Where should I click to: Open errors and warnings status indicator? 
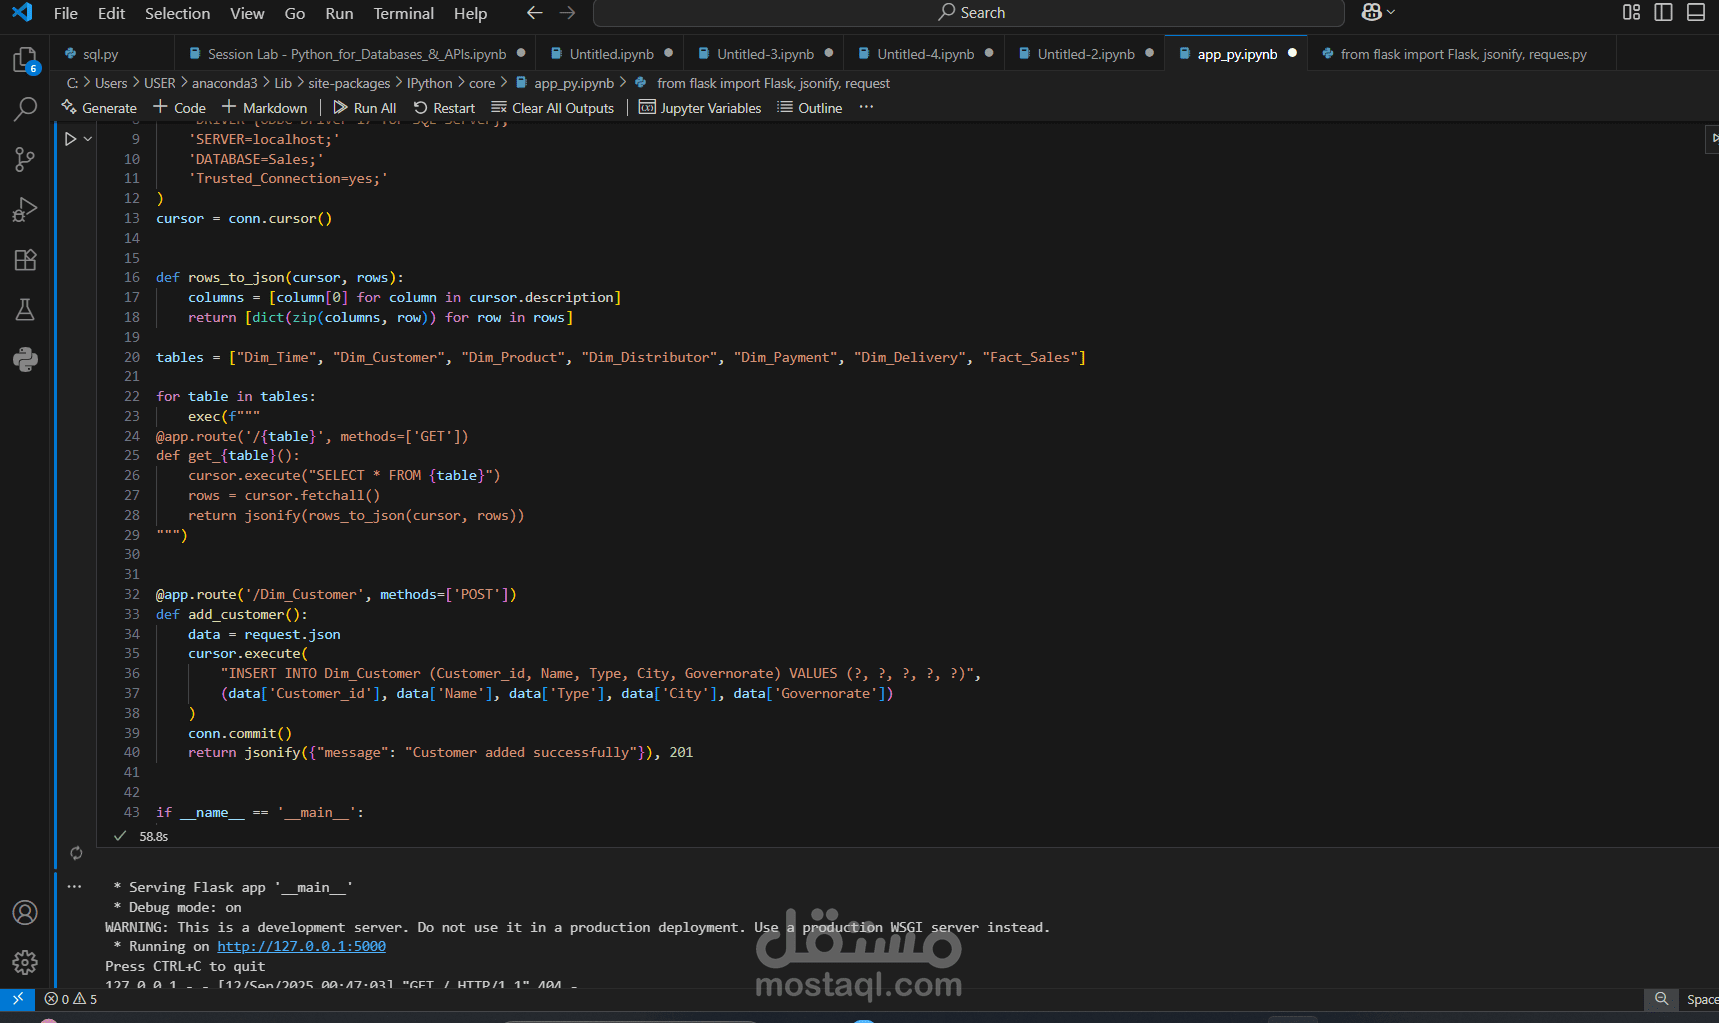pos(71,999)
